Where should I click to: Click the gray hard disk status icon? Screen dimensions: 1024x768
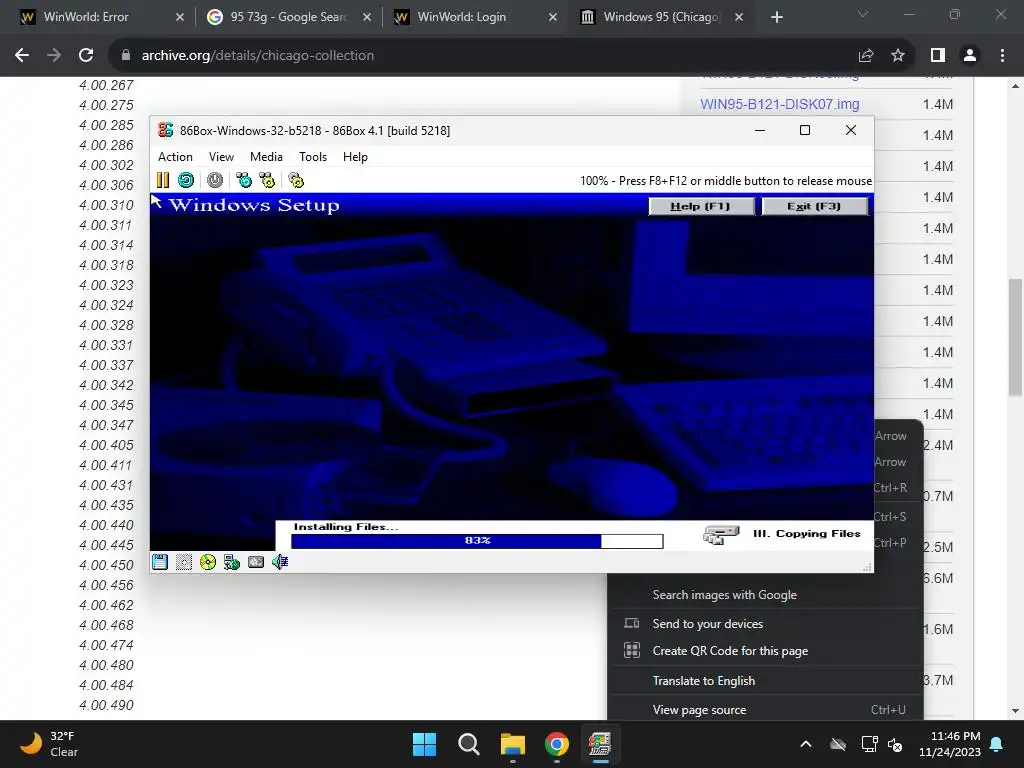[256, 562]
